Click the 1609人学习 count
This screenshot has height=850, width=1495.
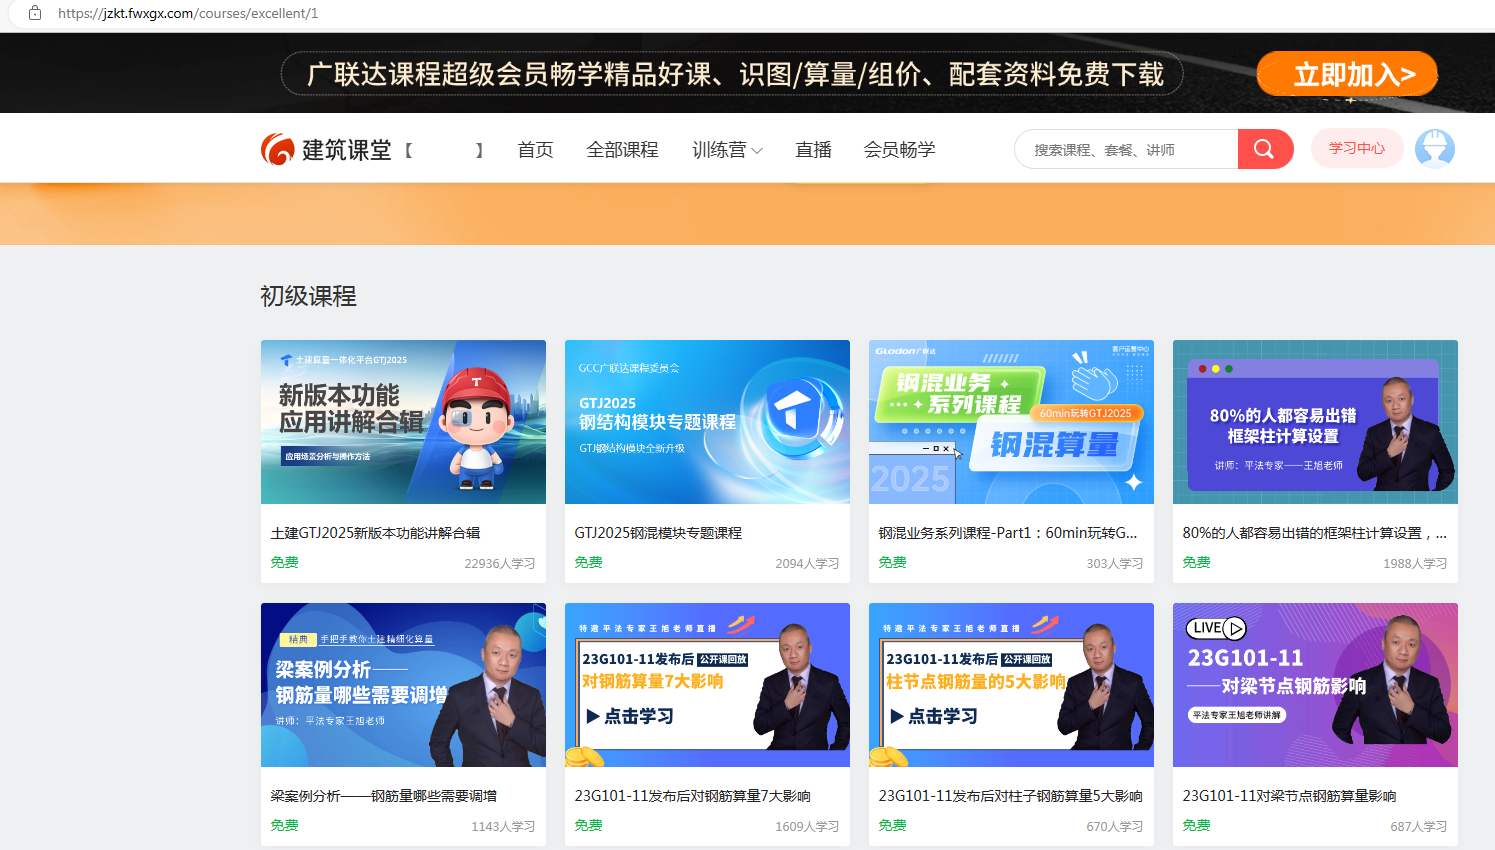tap(807, 826)
